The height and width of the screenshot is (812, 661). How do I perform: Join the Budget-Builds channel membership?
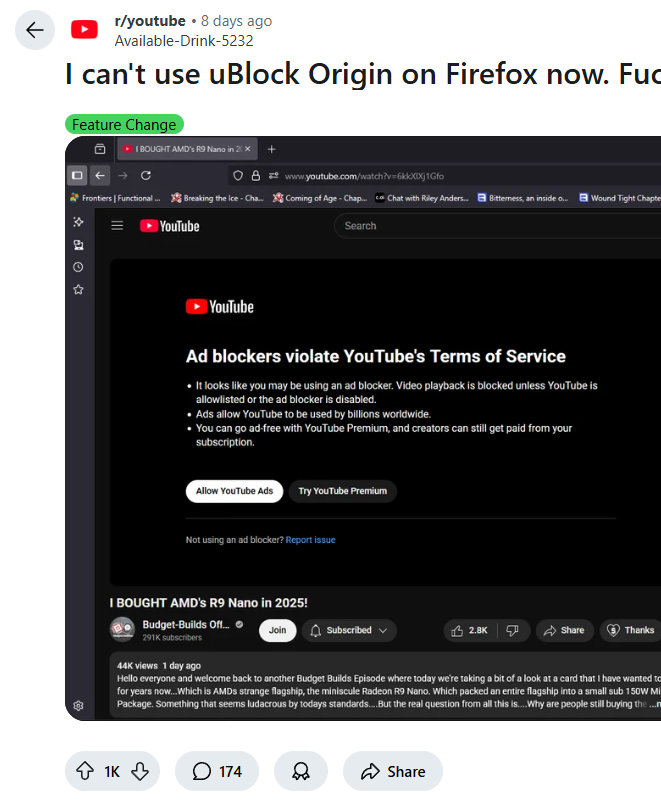(277, 630)
